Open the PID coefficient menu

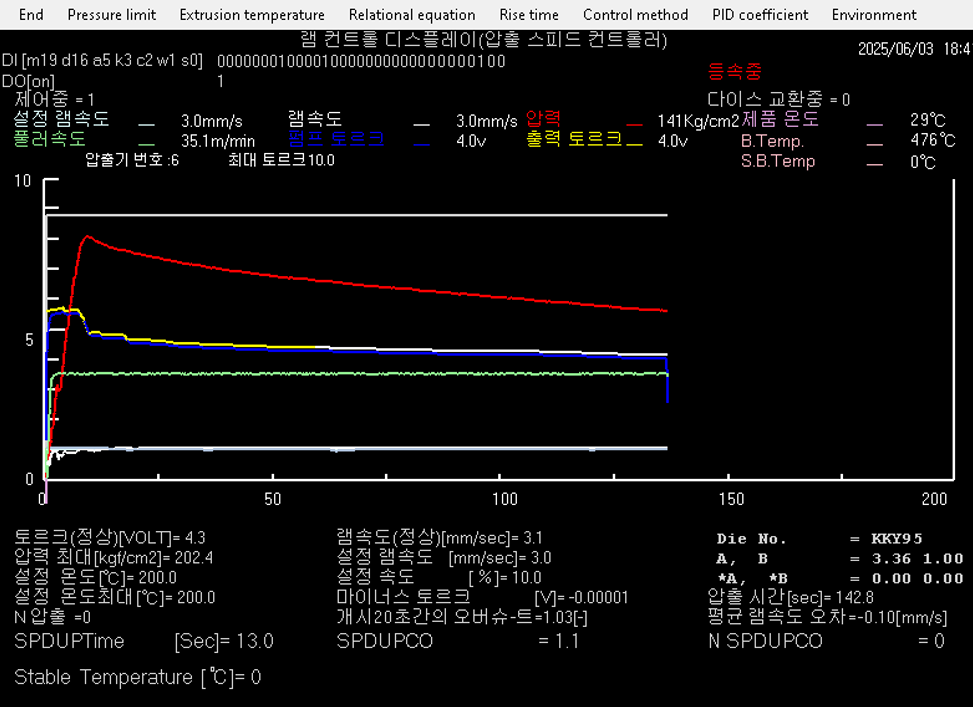760,15
